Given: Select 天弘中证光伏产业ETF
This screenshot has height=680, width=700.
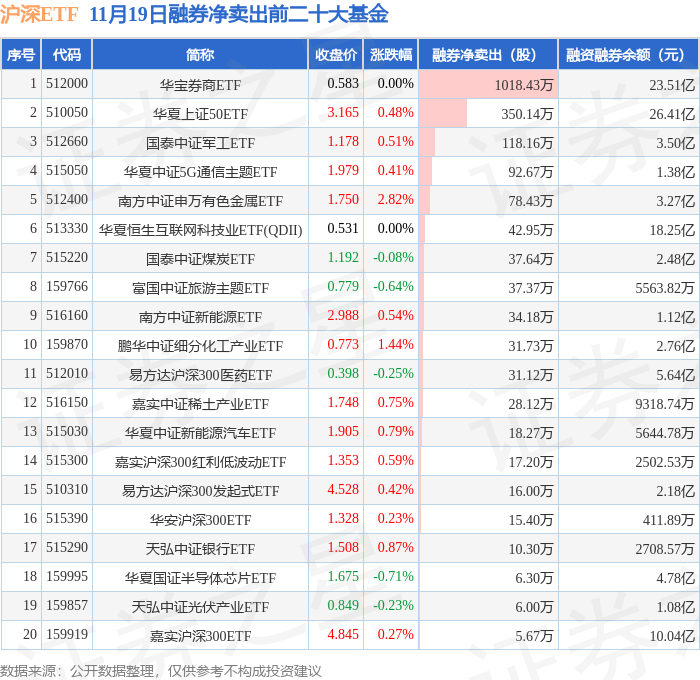Looking at the screenshot, I should [x=200, y=607].
